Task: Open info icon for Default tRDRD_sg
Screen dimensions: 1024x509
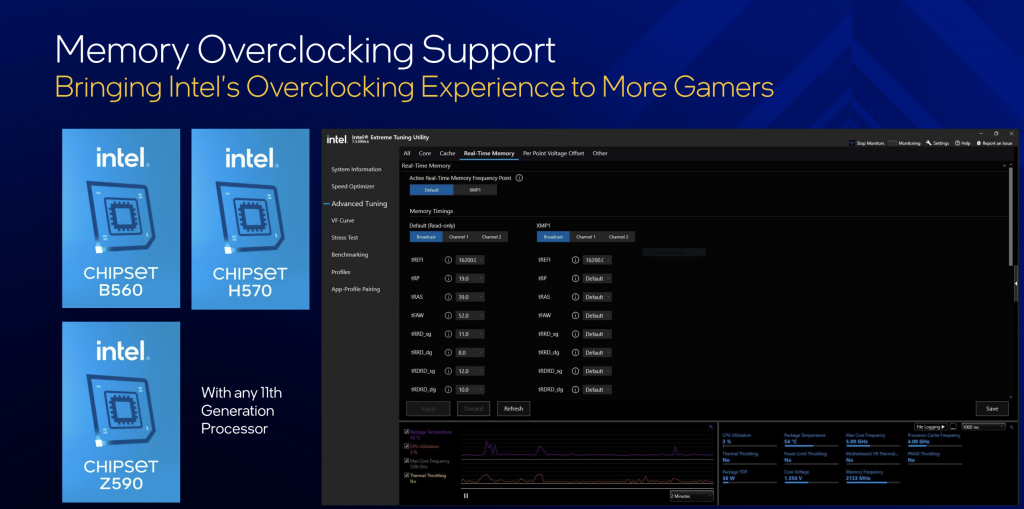Action: coord(448,371)
